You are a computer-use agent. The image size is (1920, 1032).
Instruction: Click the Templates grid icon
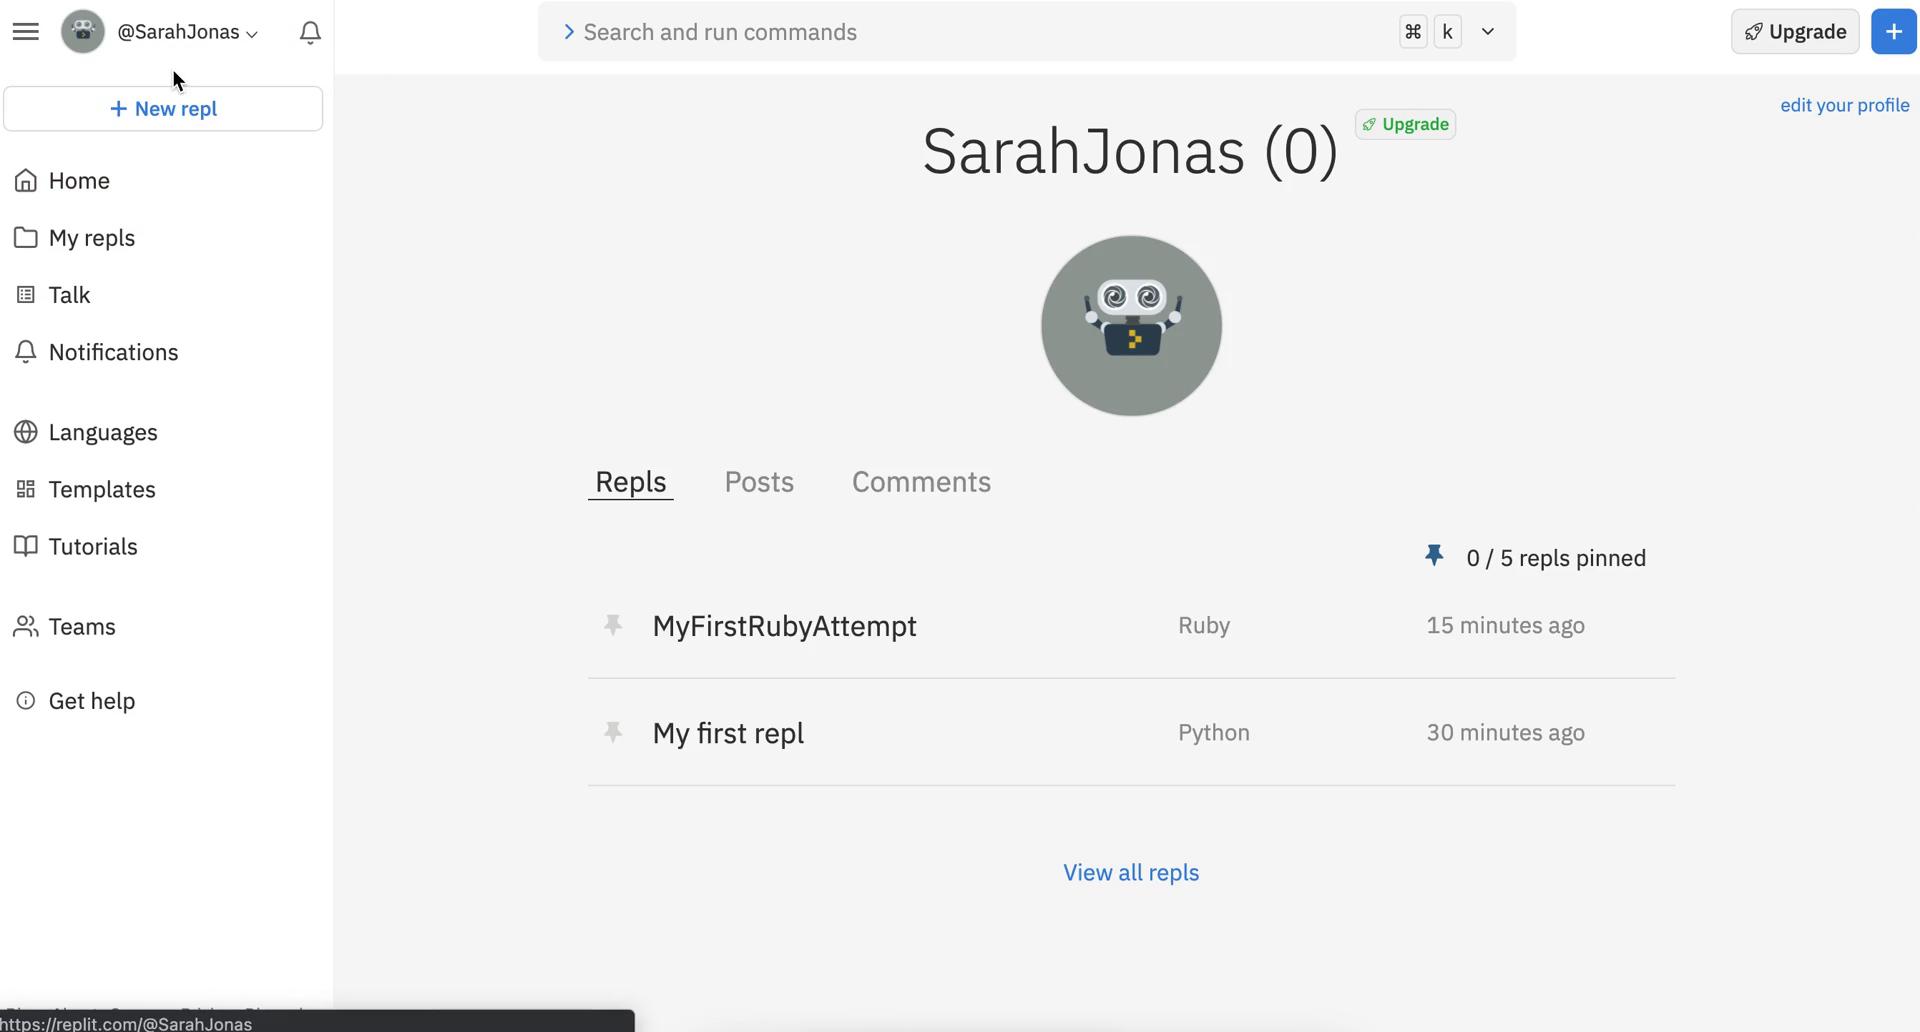click(x=26, y=489)
